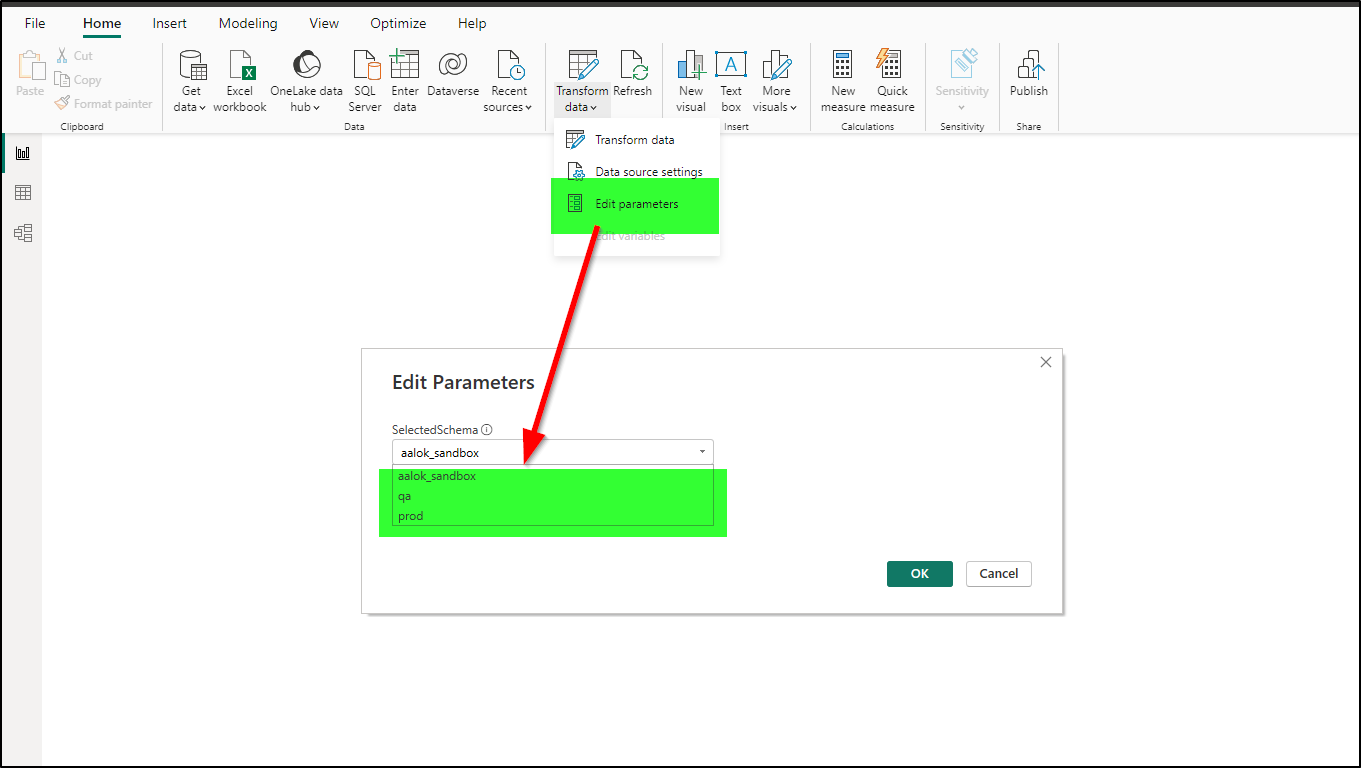The height and width of the screenshot is (768, 1361).
Task: Open More visuals
Action: point(776,80)
